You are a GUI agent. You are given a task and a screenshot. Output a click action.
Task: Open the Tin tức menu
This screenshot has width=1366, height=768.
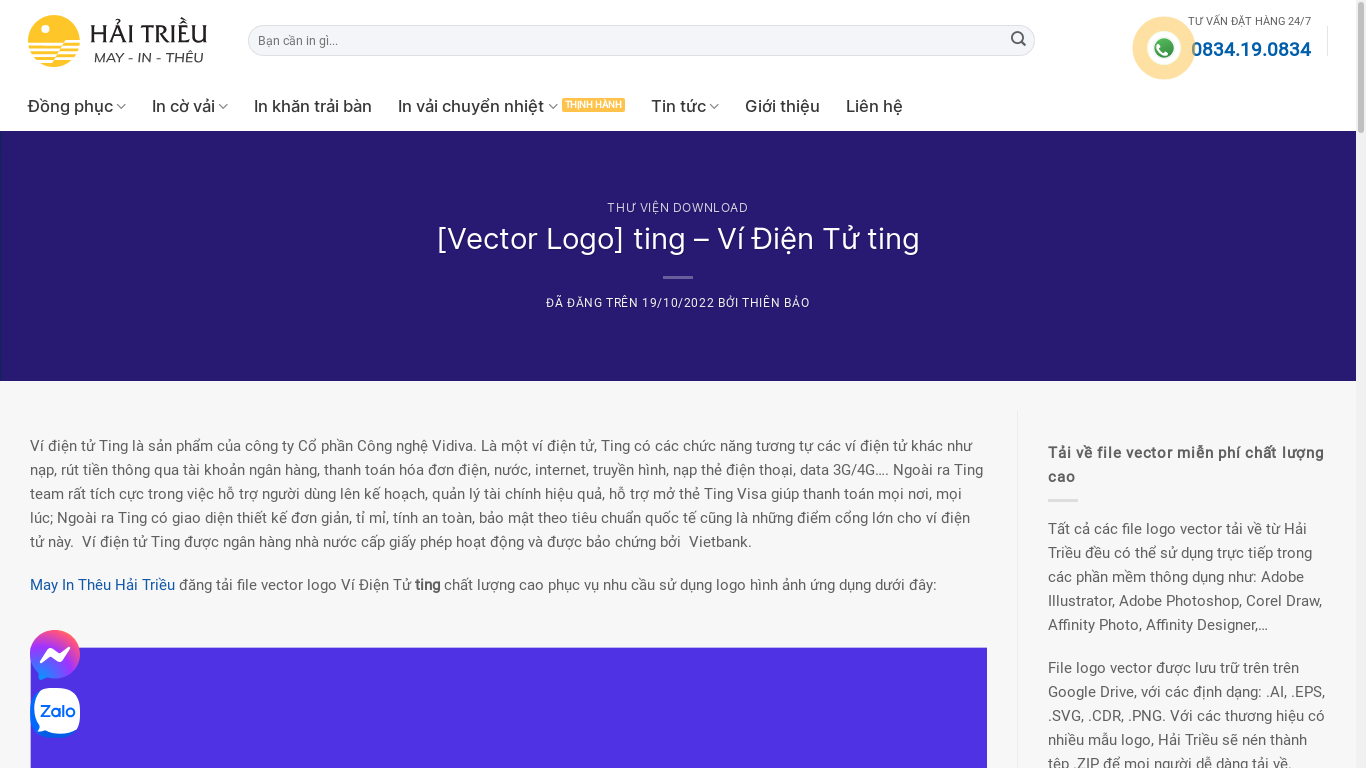click(678, 106)
